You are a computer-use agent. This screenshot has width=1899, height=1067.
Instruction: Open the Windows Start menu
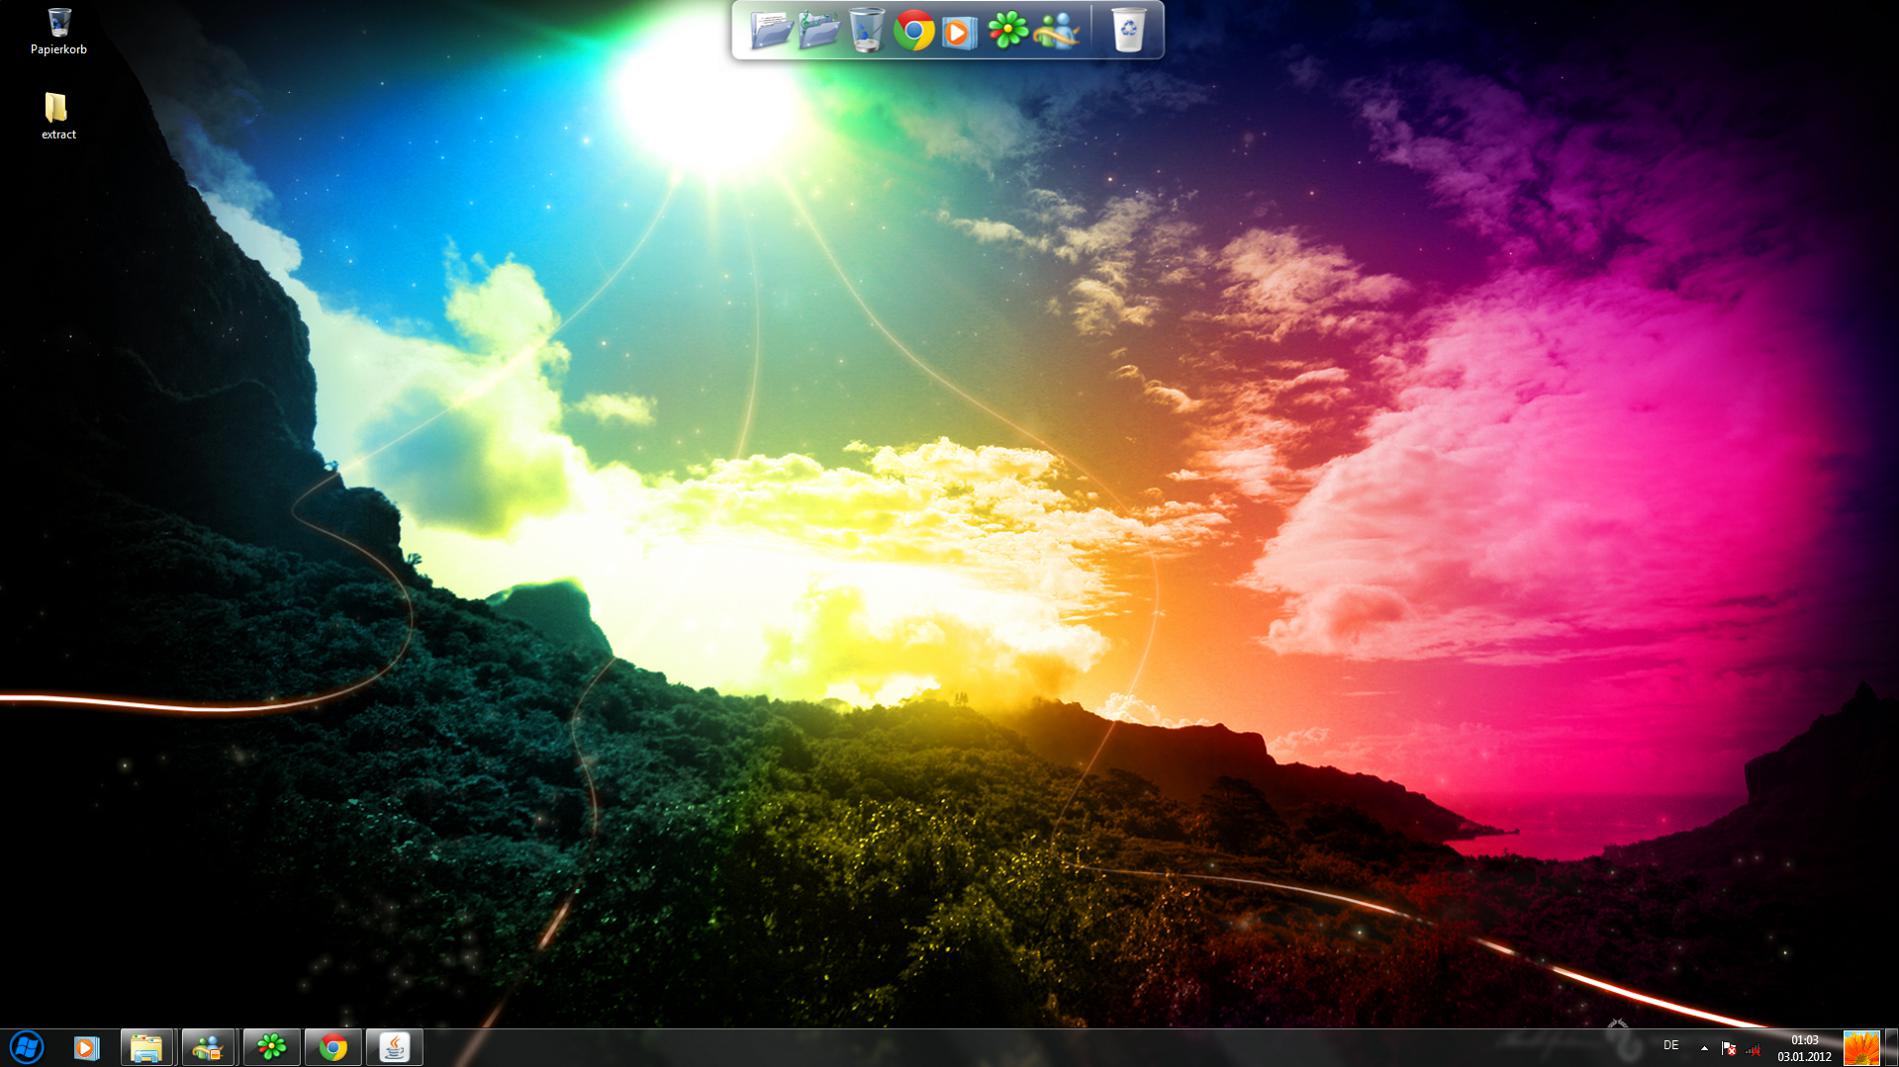[27, 1047]
